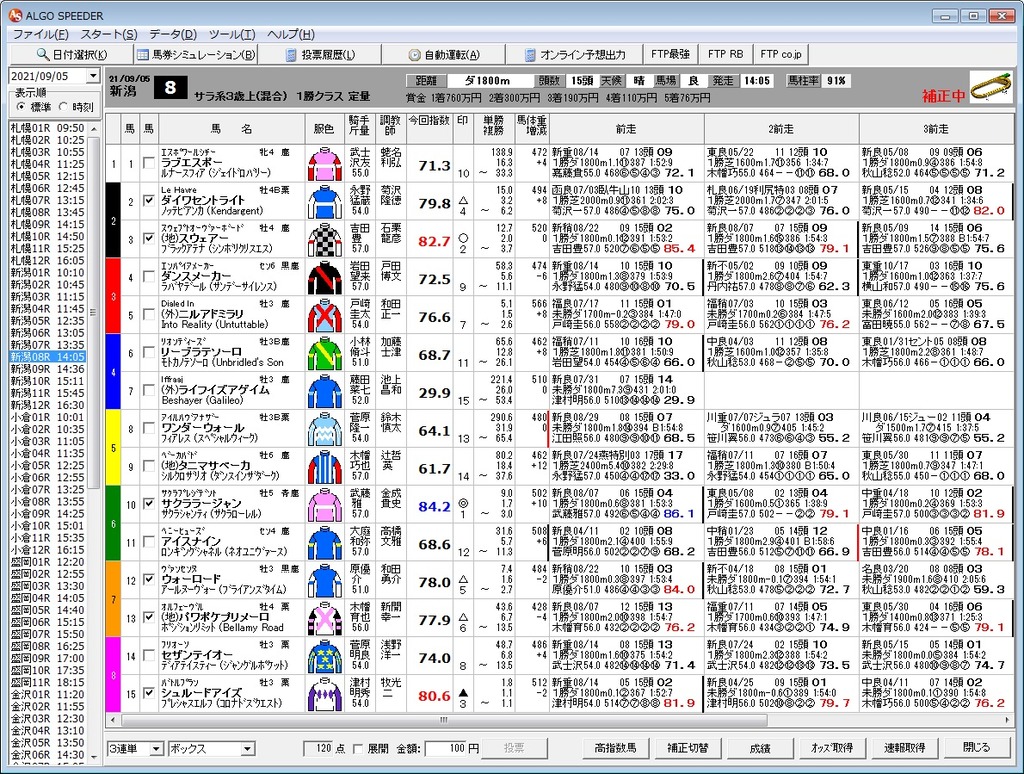Image resolution: width=1024 pixels, height=774 pixels.
Task: Click セザンテイオー jockey silks icon
Action: coord(325,658)
